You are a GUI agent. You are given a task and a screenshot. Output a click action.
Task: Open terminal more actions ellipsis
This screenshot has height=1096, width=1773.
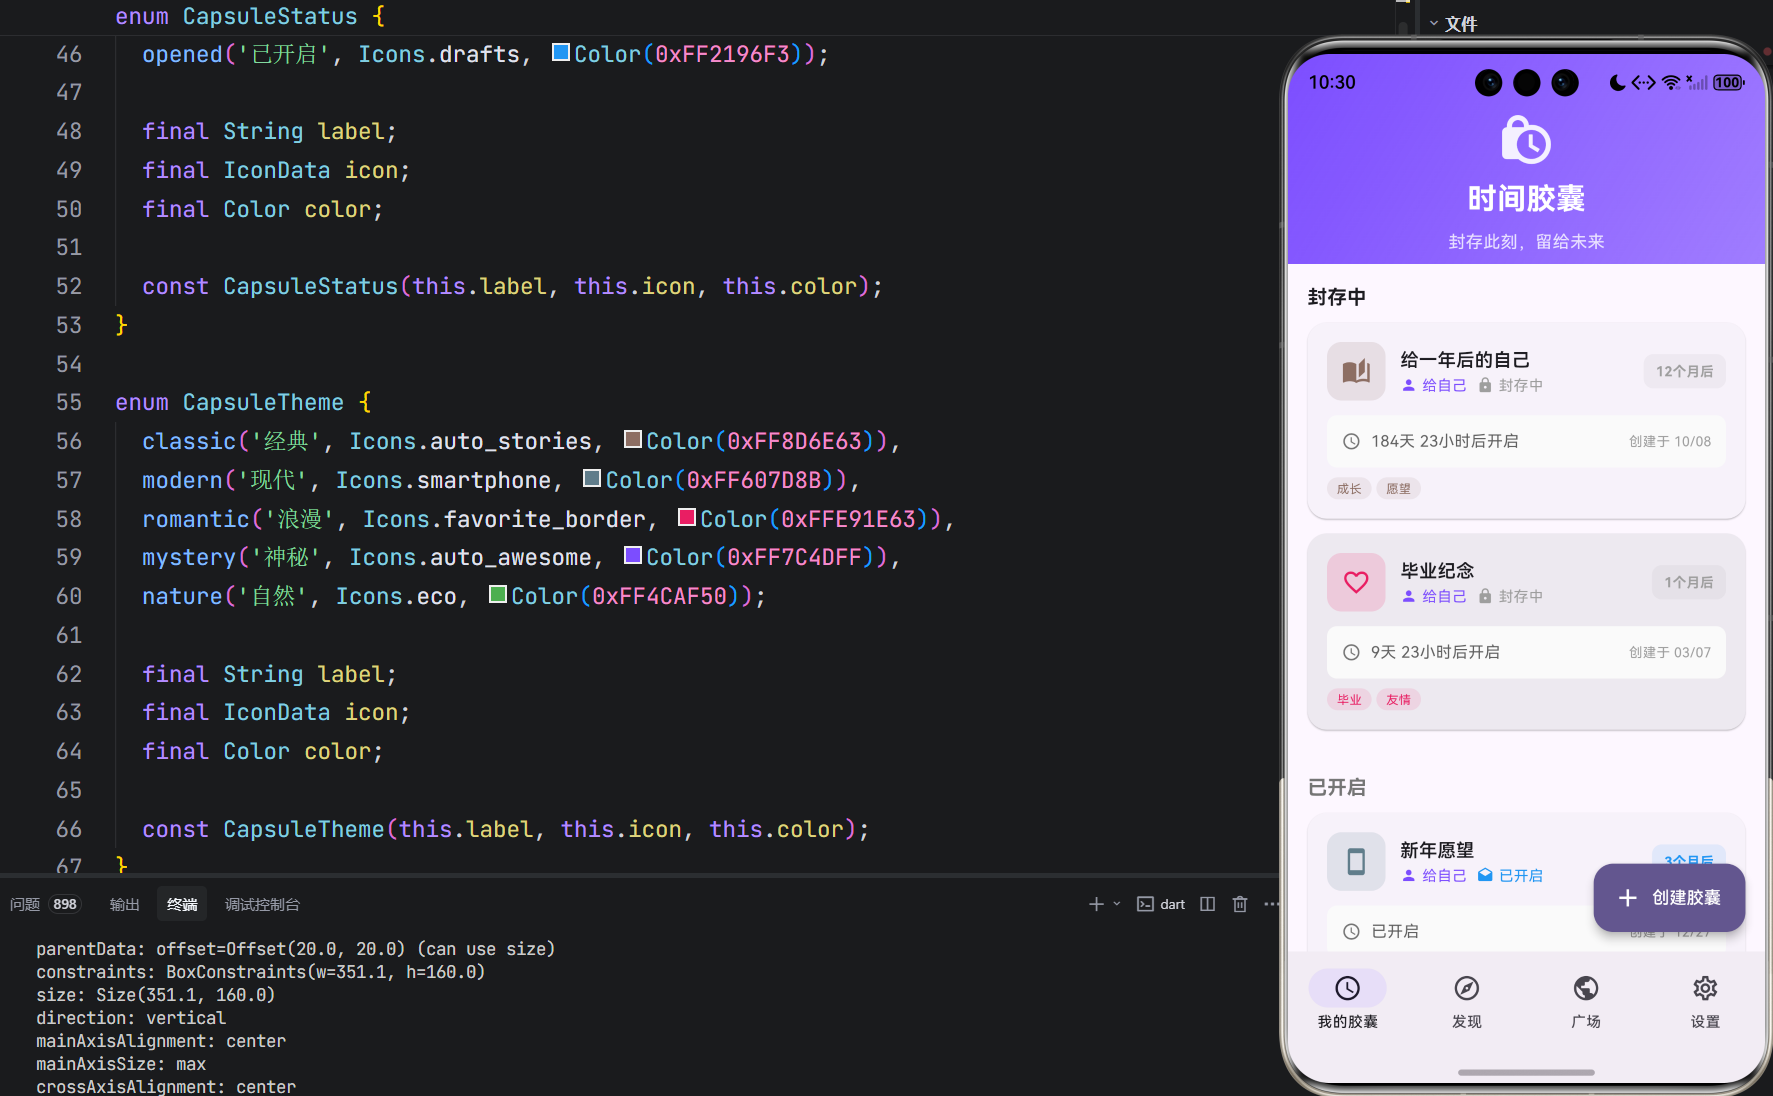pyautogui.click(x=1271, y=904)
